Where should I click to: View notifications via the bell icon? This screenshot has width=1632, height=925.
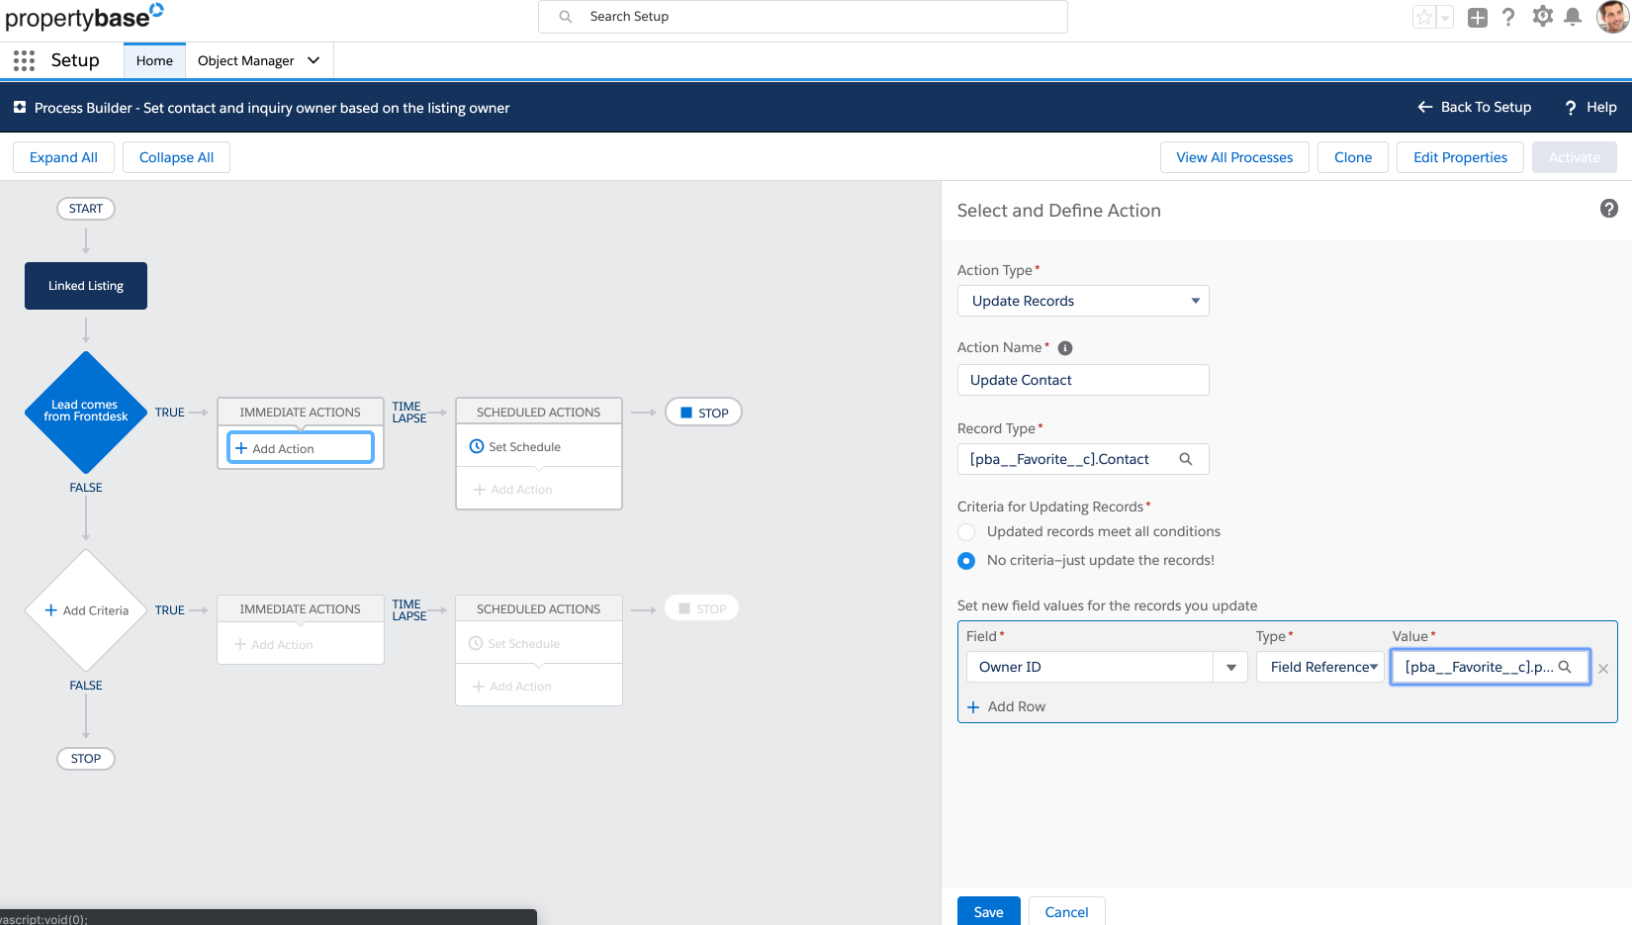tap(1573, 16)
